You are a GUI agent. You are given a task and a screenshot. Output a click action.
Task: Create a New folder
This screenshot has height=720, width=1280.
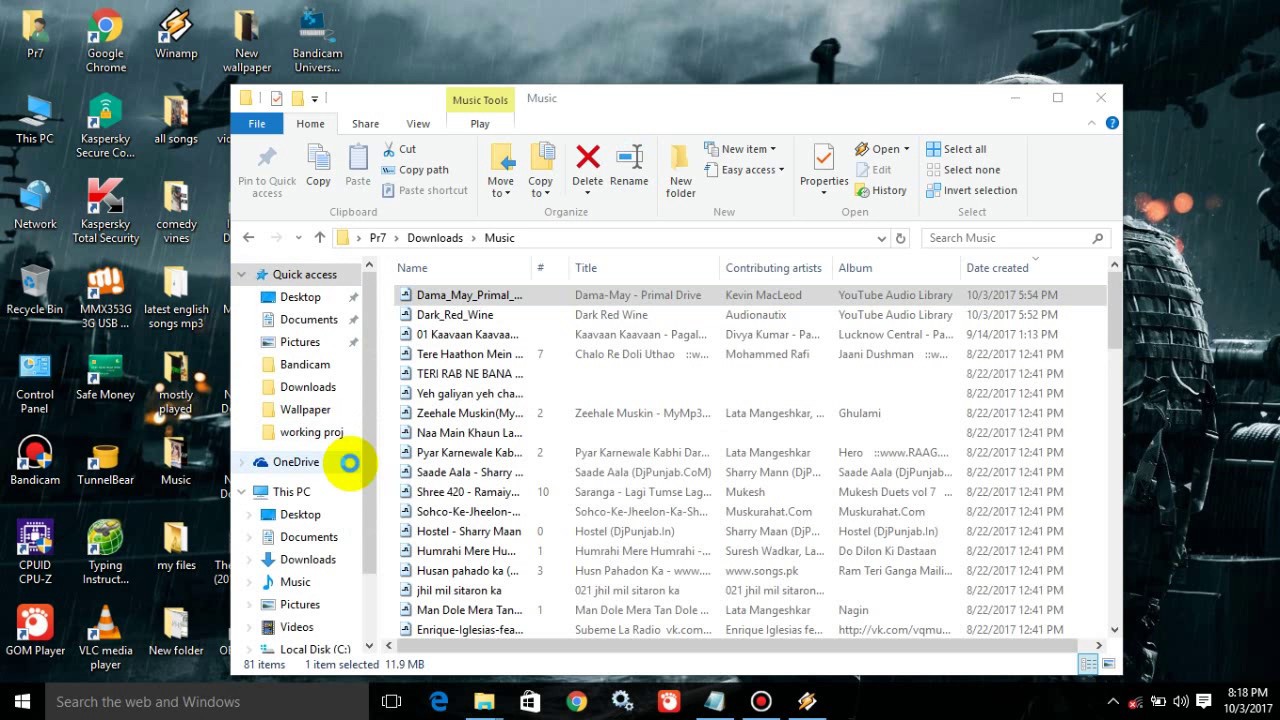681,170
